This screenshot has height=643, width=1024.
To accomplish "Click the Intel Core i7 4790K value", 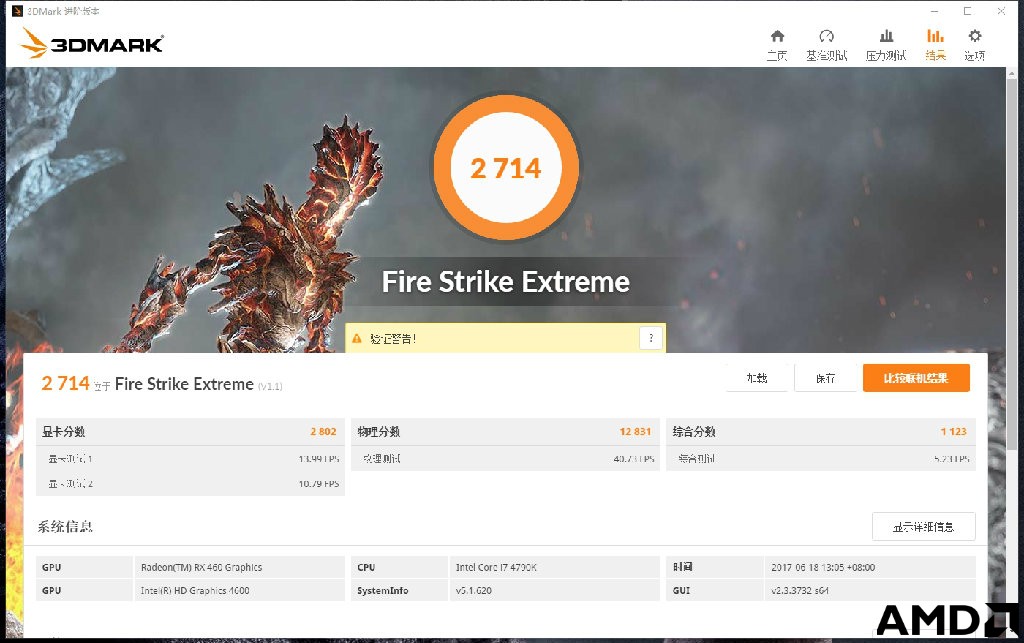I will click(496, 567).
